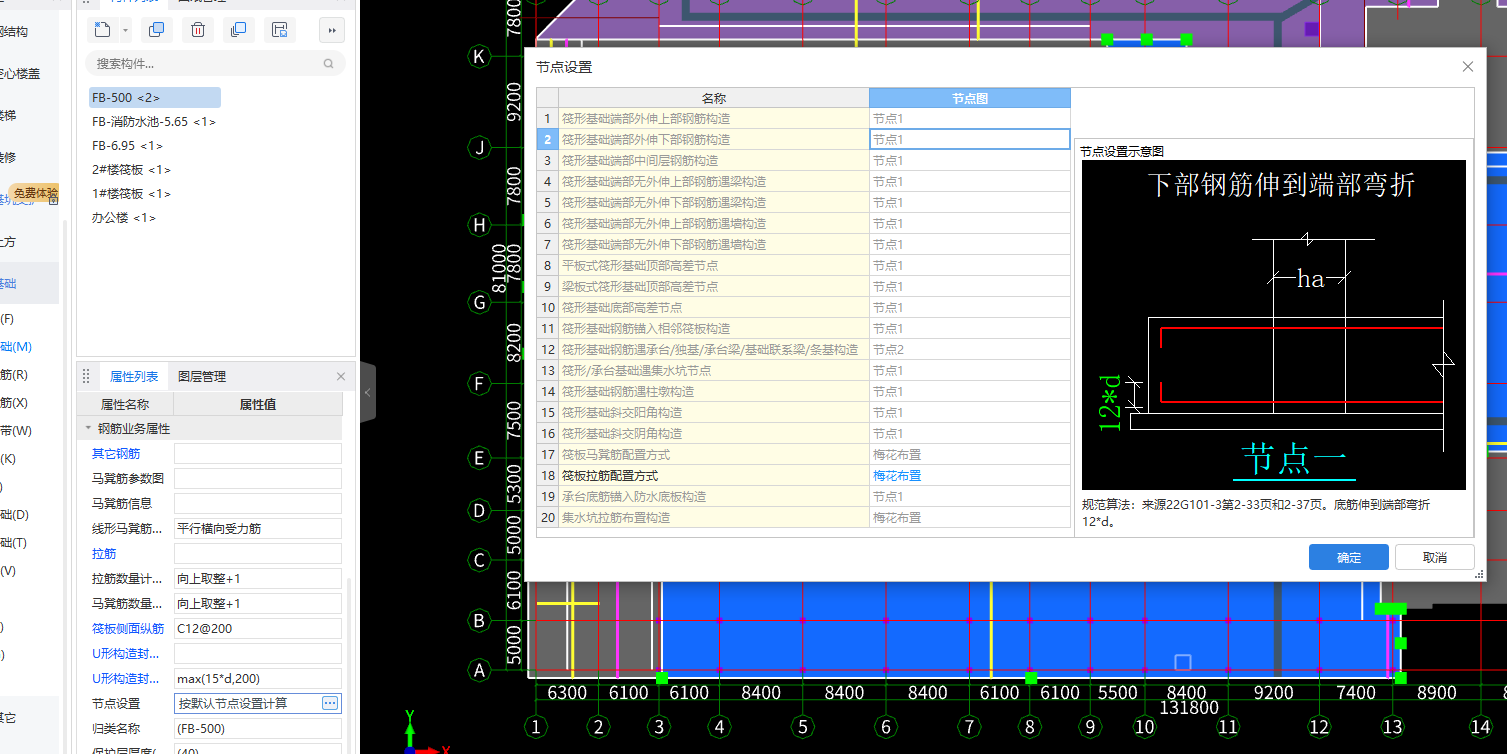Click the magnifier icon in component search

point(328,64)
